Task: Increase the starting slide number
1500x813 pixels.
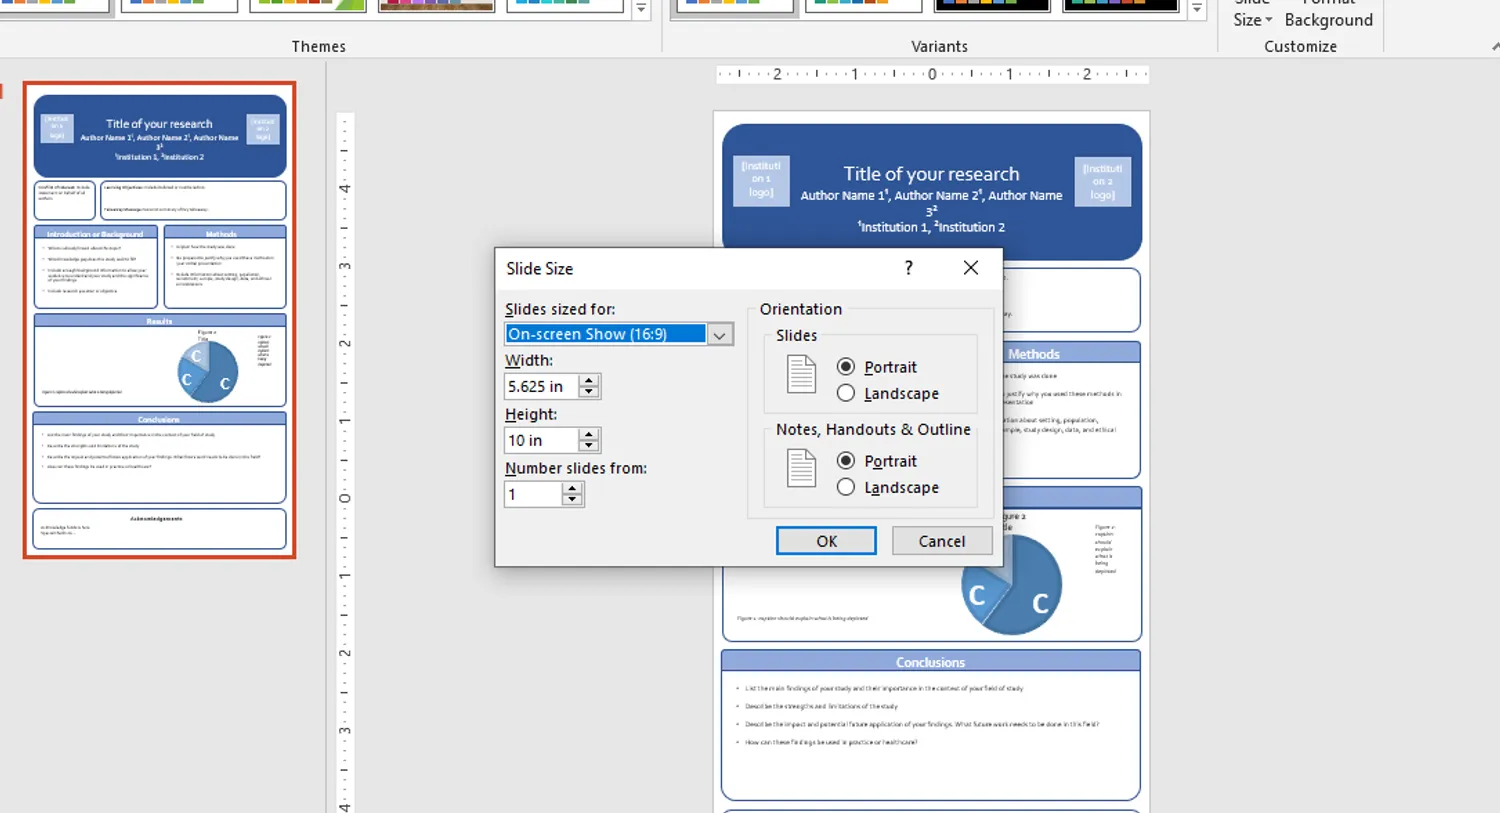Action: pos(572,488)
